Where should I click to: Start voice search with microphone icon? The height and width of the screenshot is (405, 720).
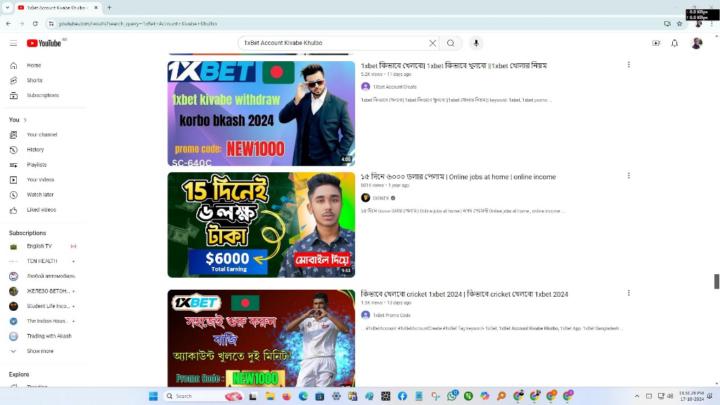(x=476, y=43)
